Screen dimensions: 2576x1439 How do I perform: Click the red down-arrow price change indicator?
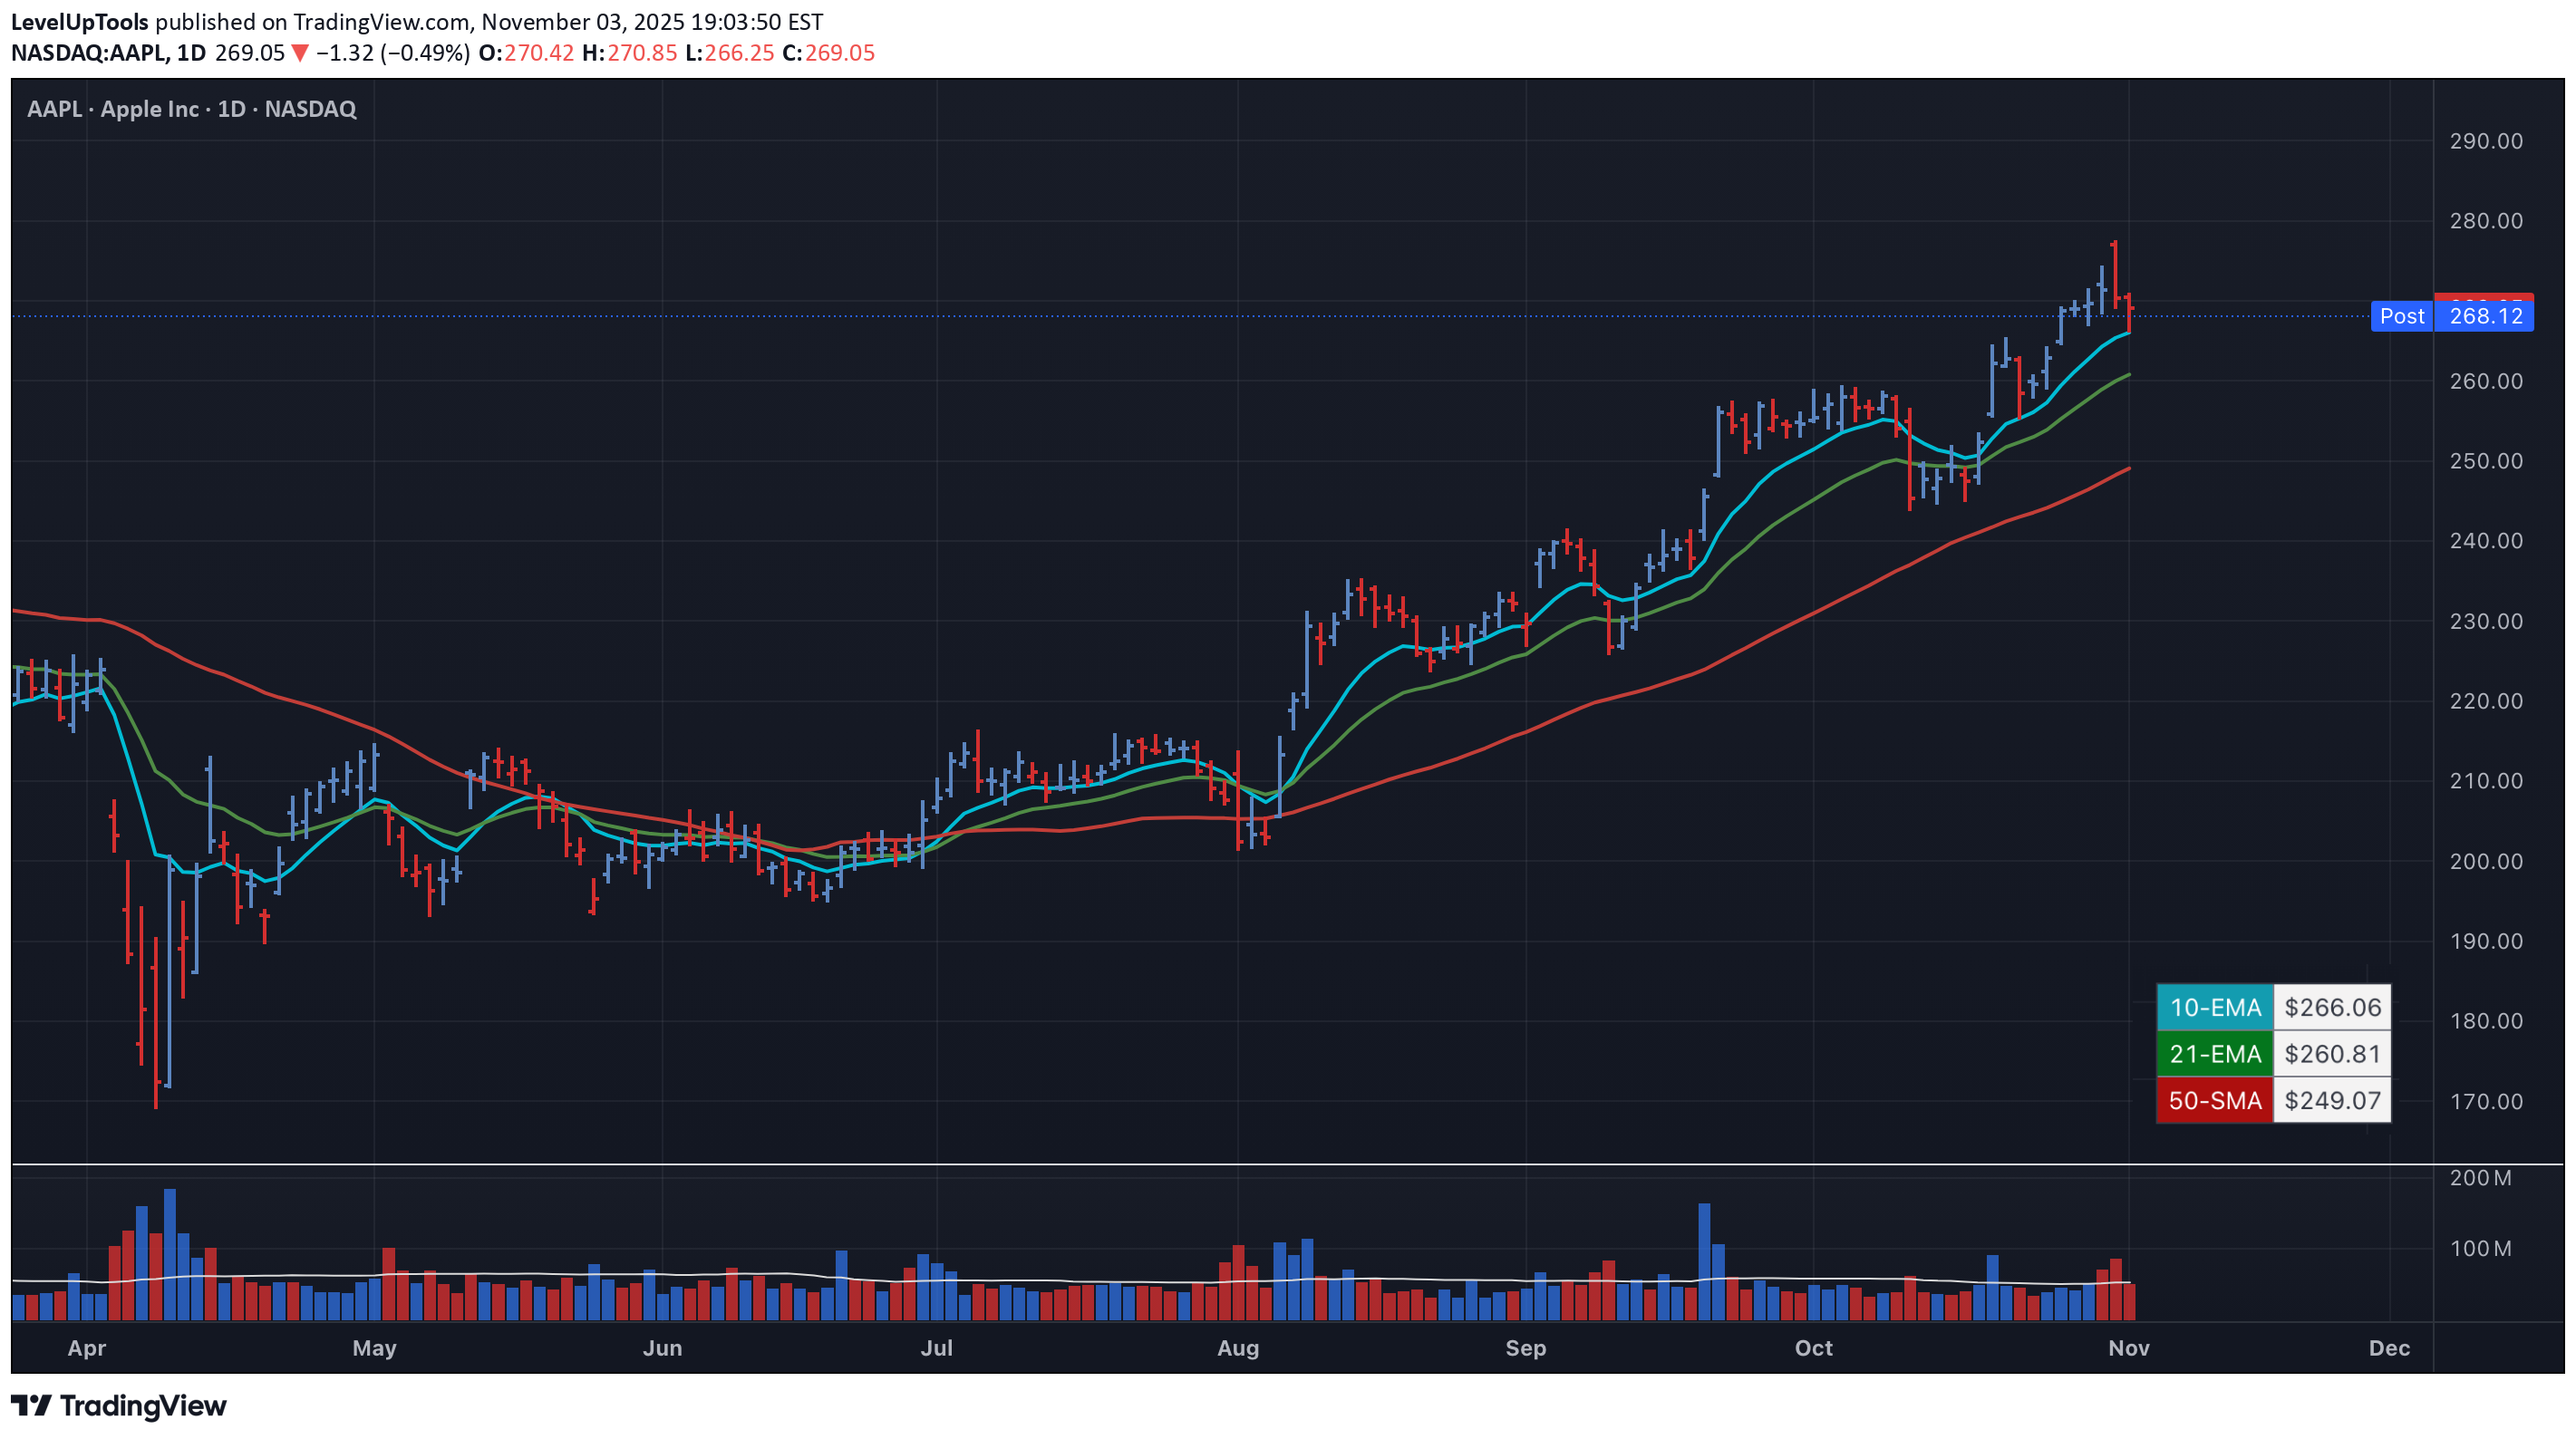point(299,53)
